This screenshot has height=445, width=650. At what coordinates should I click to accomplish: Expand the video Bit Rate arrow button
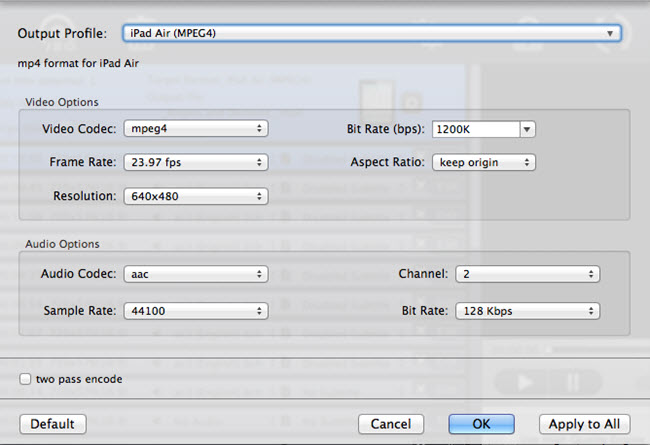point(527,129)
